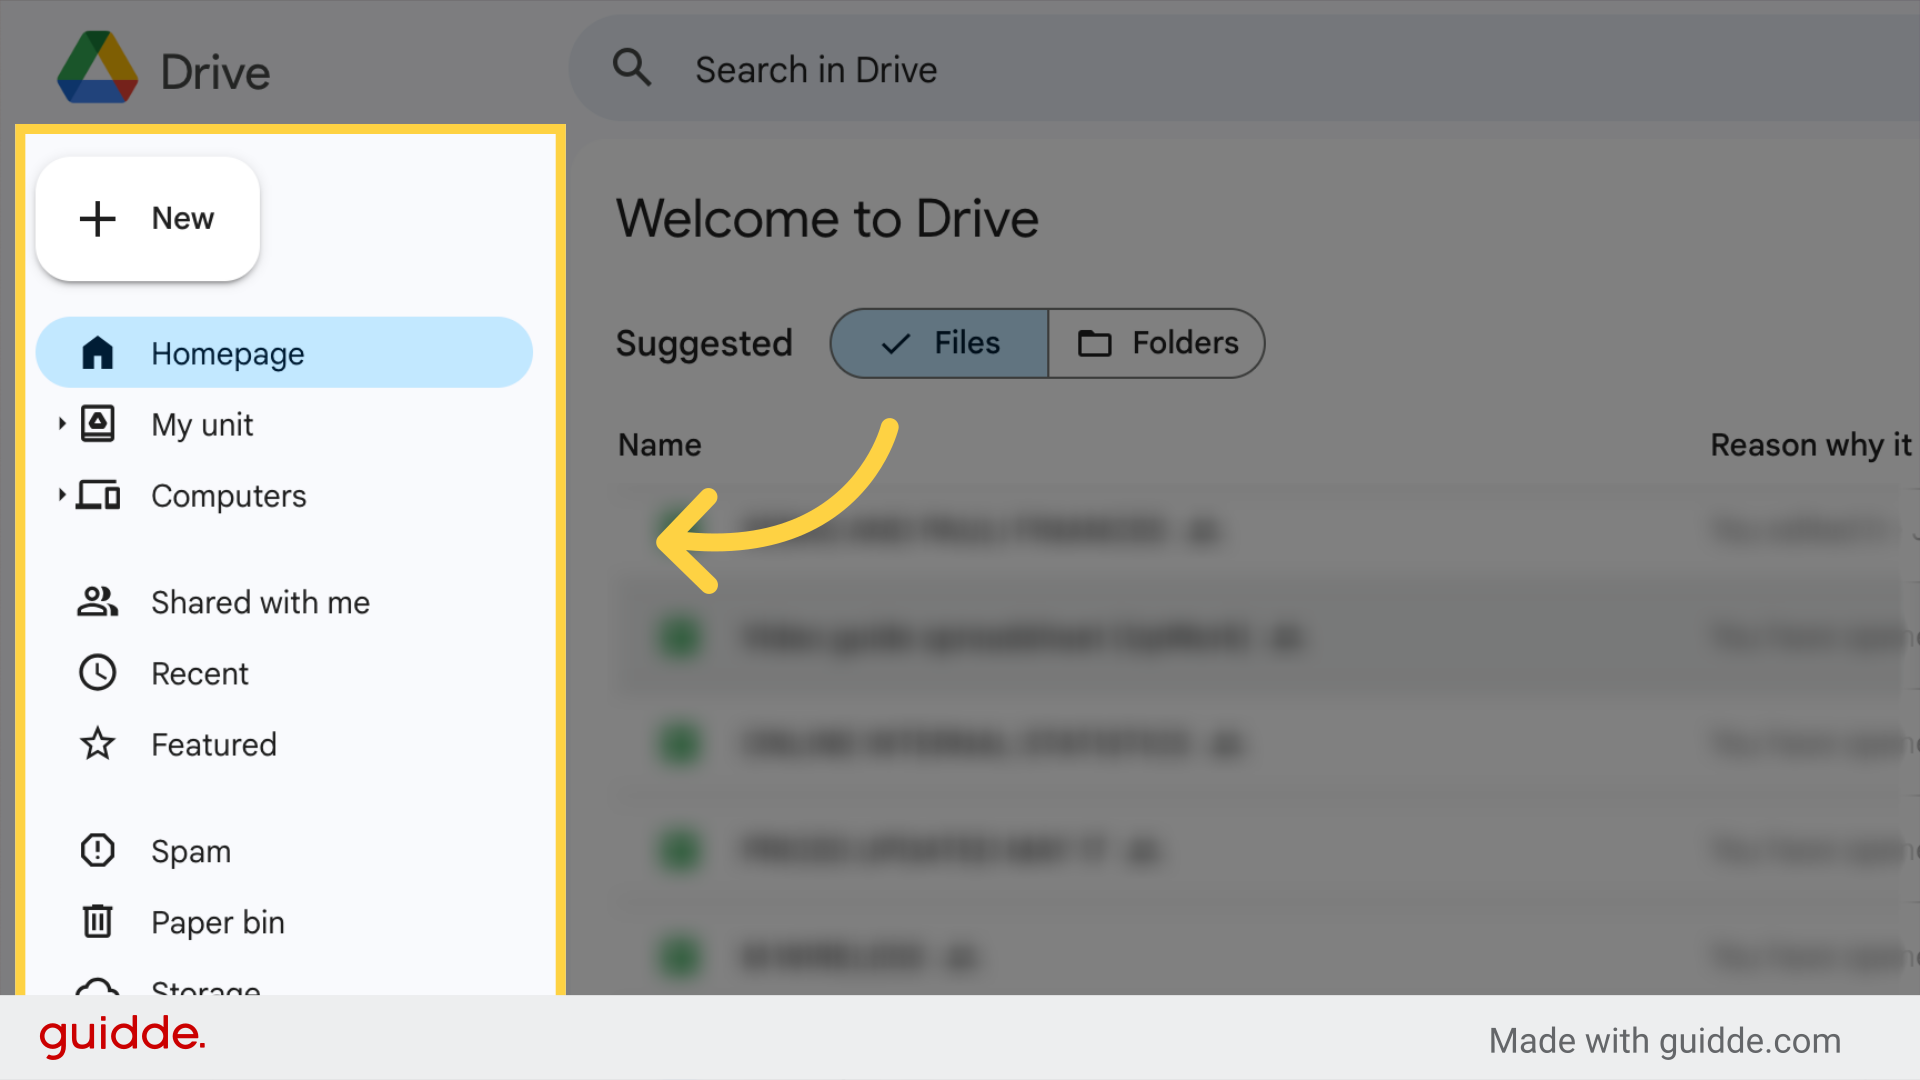Click the Drive title text

(x=216, y=72)
